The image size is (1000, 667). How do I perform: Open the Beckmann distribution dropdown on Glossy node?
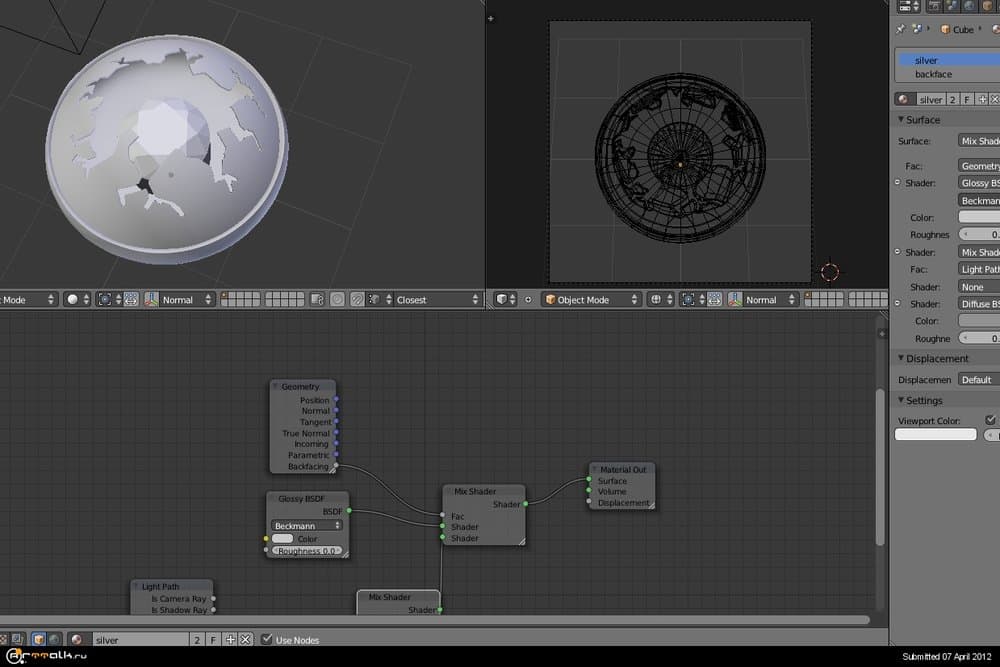click(306, 525)
